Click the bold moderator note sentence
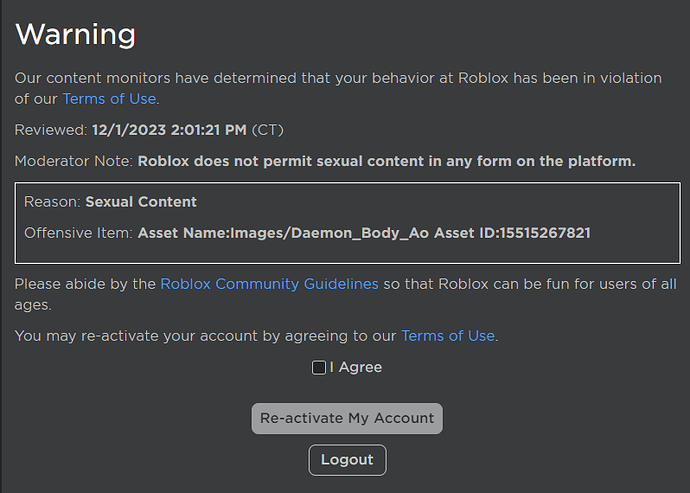 click(x=386, y=161)
